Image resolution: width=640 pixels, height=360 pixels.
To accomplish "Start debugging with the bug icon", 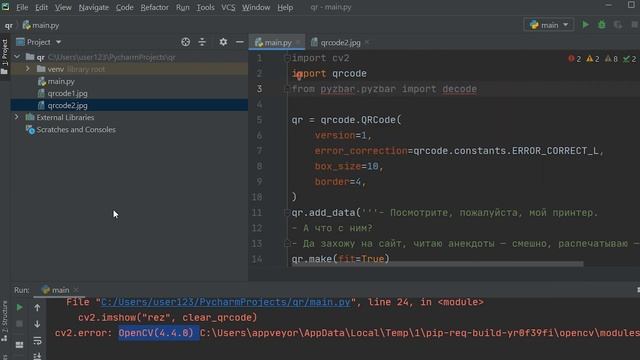I will coord(602,25).
